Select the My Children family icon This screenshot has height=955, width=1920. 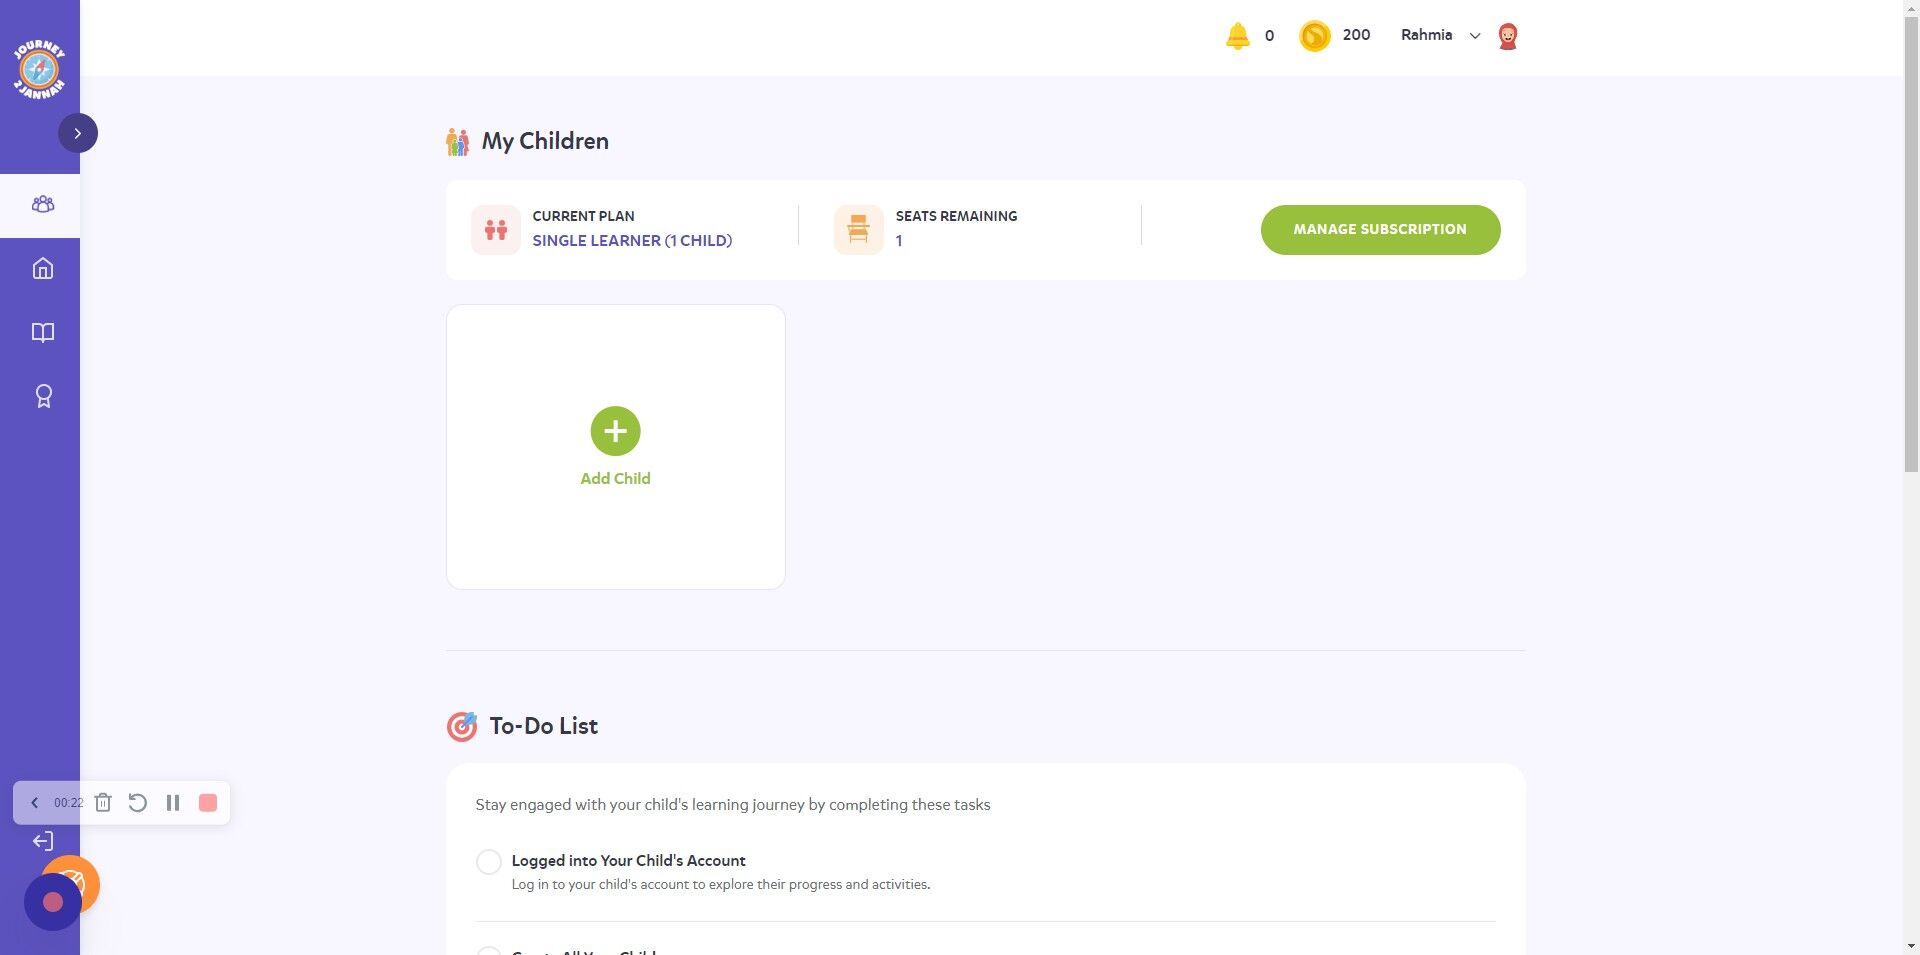tap(458, 141)
